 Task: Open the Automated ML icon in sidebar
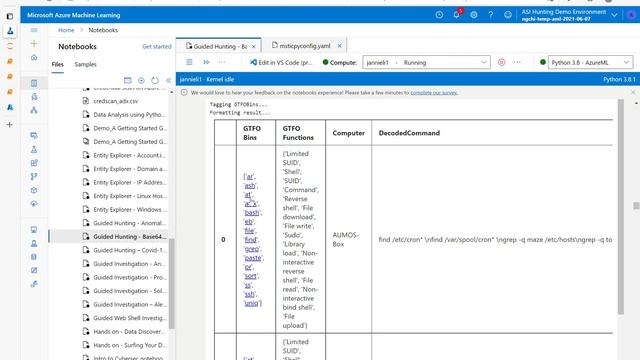[x=34, y=97]
